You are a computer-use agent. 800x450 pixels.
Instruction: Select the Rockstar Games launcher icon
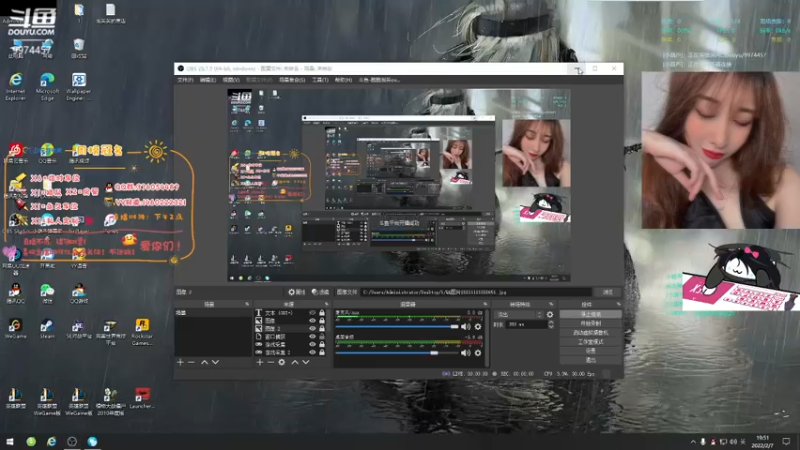coord(142,332)
